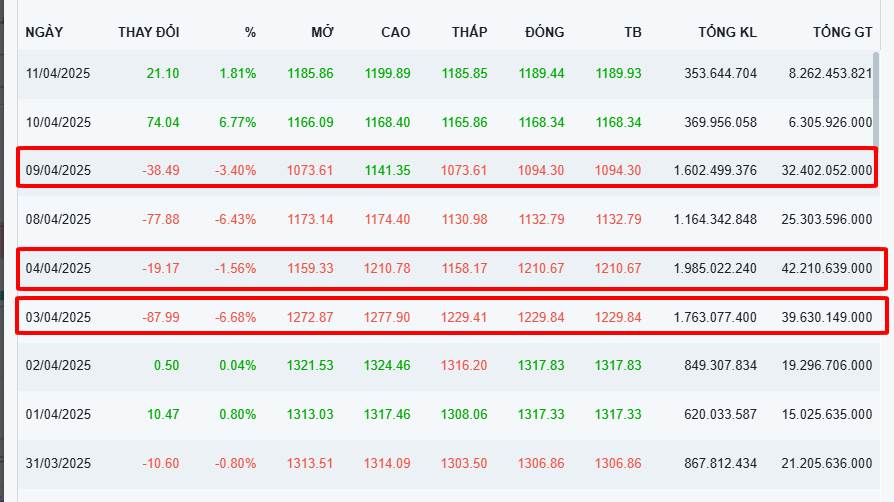Viewport: 894px width, 502px height.
Task: Select the % column header
Action: click(250, 32)
